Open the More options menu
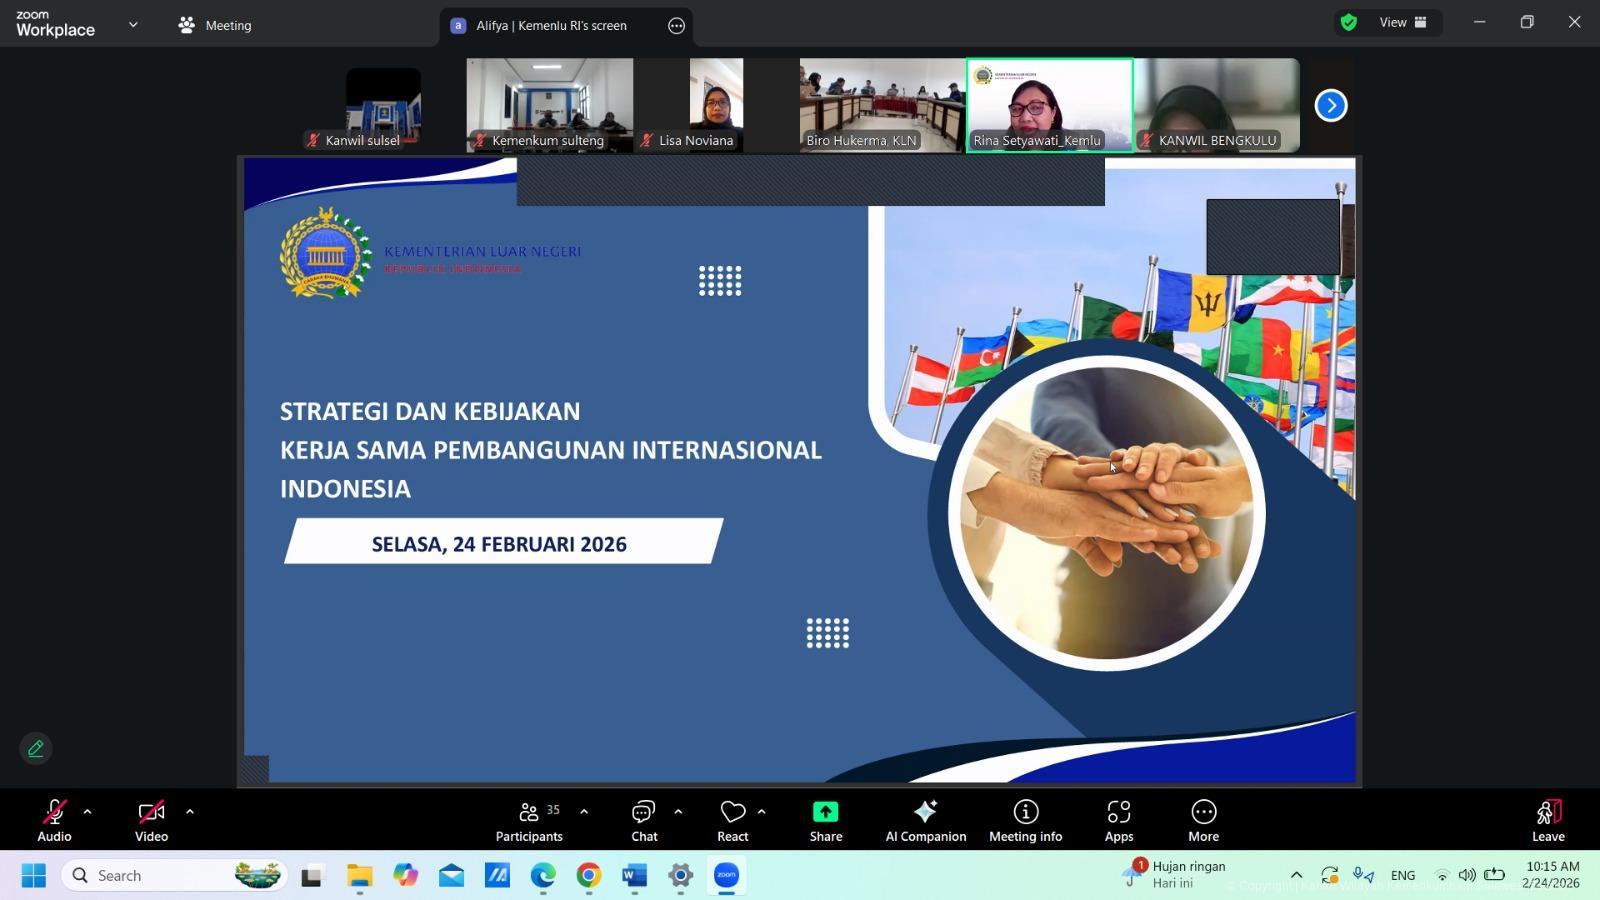Viewport: 1600px width, 900px height. [x=1203, y=820]
